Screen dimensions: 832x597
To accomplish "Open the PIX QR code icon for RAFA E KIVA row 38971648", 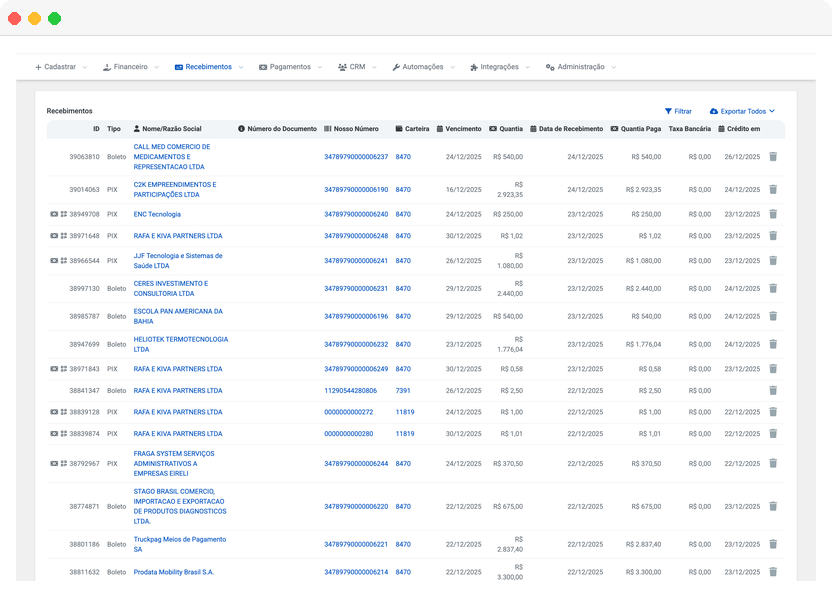I will tap(64, 236).
